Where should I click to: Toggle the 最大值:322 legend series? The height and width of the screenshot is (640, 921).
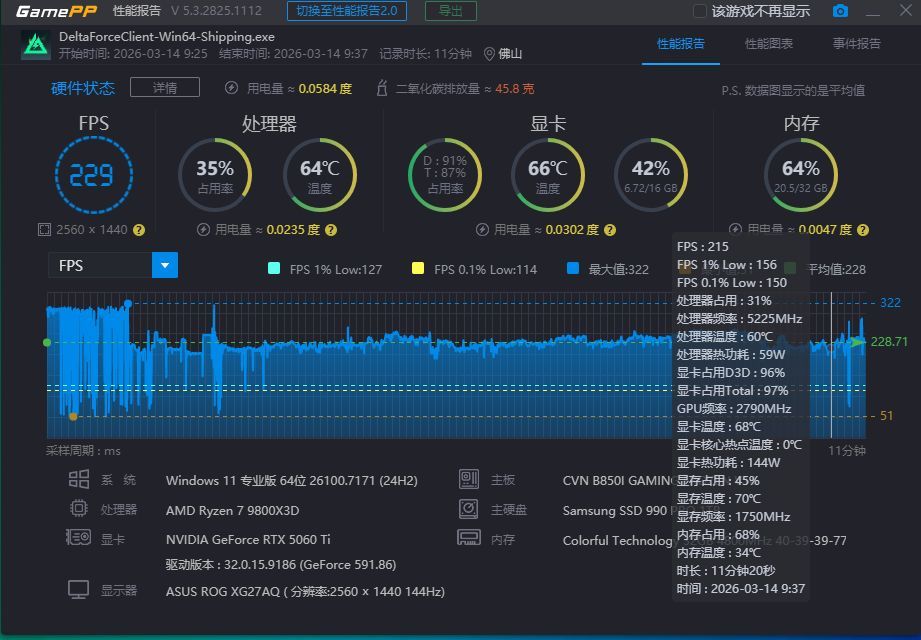pos(608,270)
